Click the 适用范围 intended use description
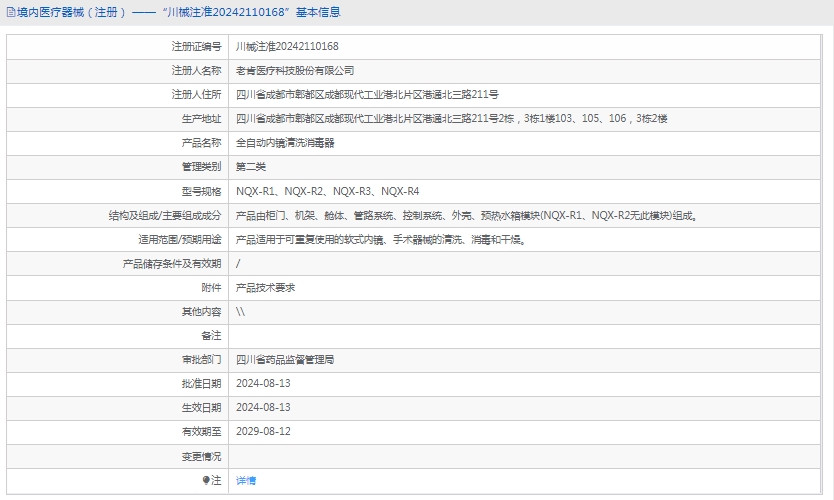The width and height of the screenshot is (834, 500). 380,240
